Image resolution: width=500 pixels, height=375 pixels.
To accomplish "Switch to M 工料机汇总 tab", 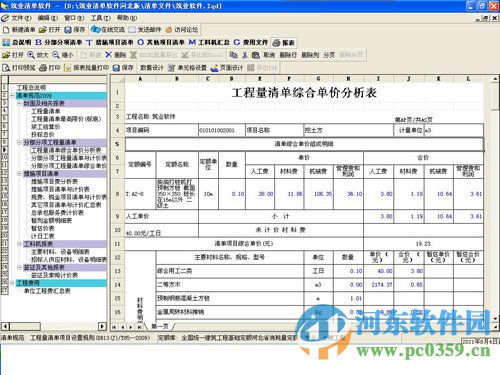I will click(209, 42).
